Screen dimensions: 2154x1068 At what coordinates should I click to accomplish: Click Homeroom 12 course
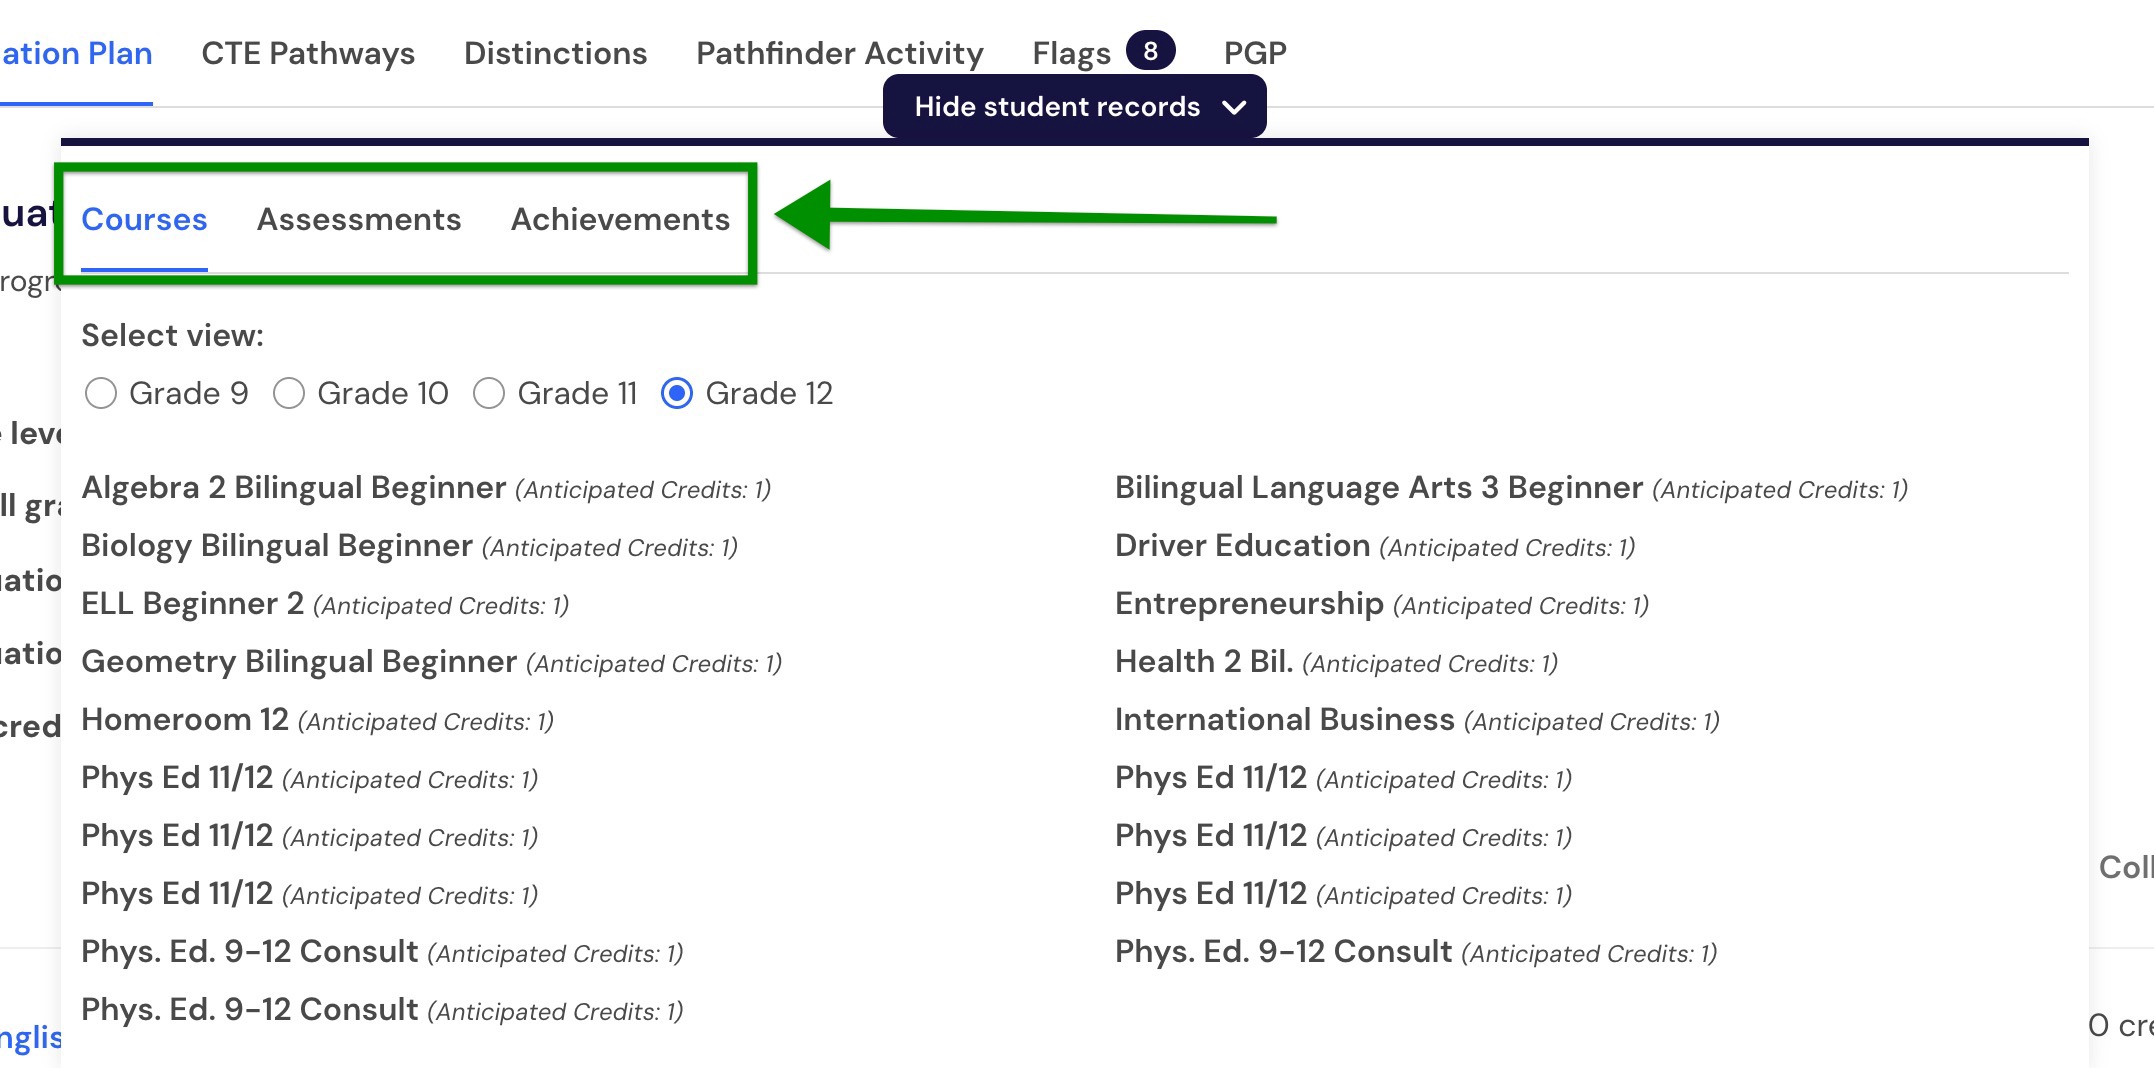[185, 720]
